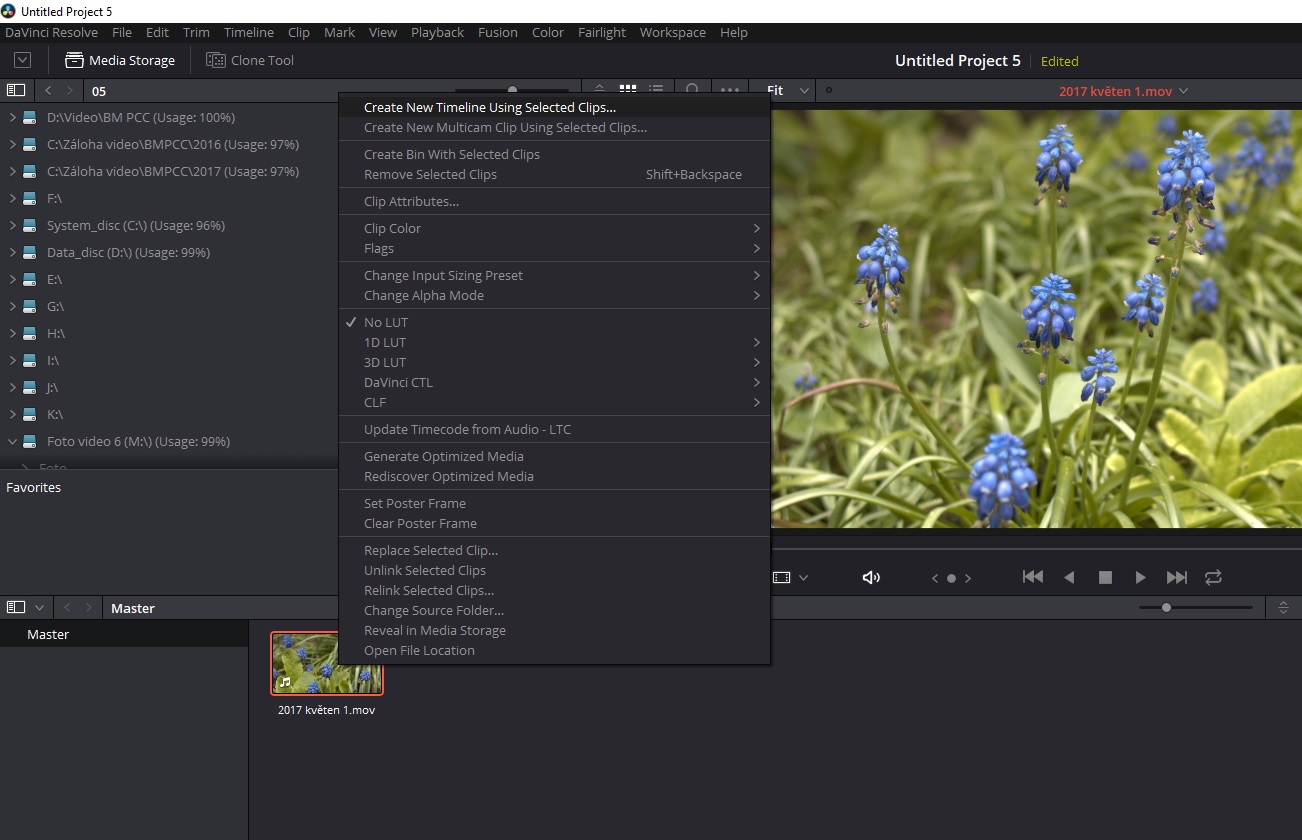Click the Play forward button in viewer
Viewport: 1302px width, 840px height.
coord(1140,577)
